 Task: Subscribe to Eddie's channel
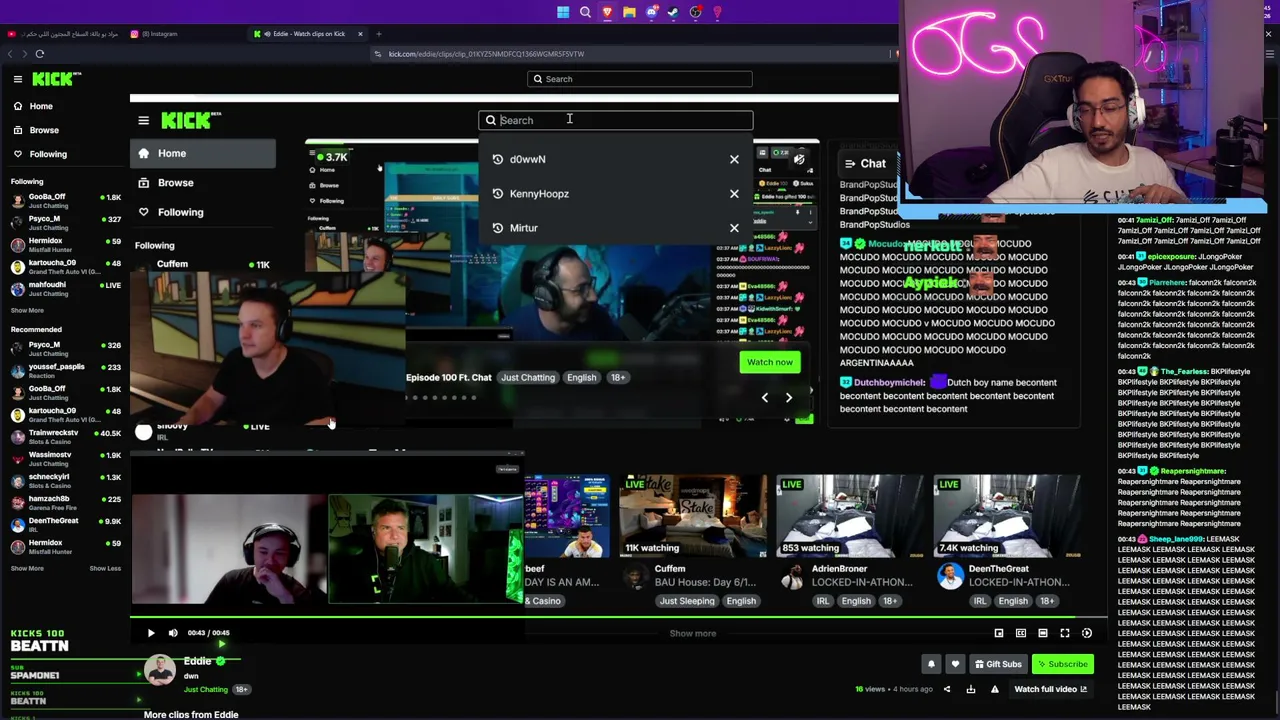[1062, 664]
